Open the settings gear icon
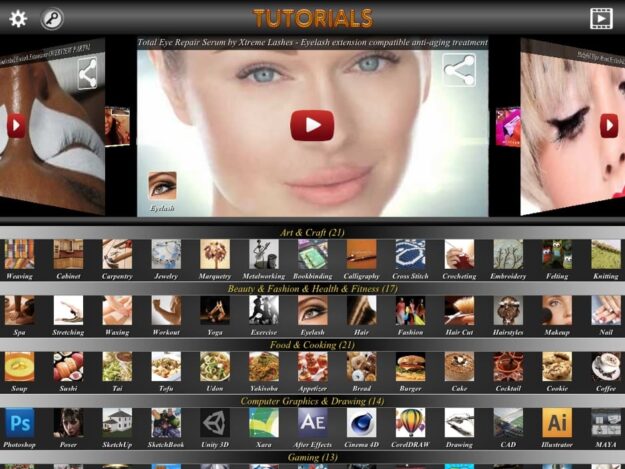625x469 pixels. [x=18, y=18]
